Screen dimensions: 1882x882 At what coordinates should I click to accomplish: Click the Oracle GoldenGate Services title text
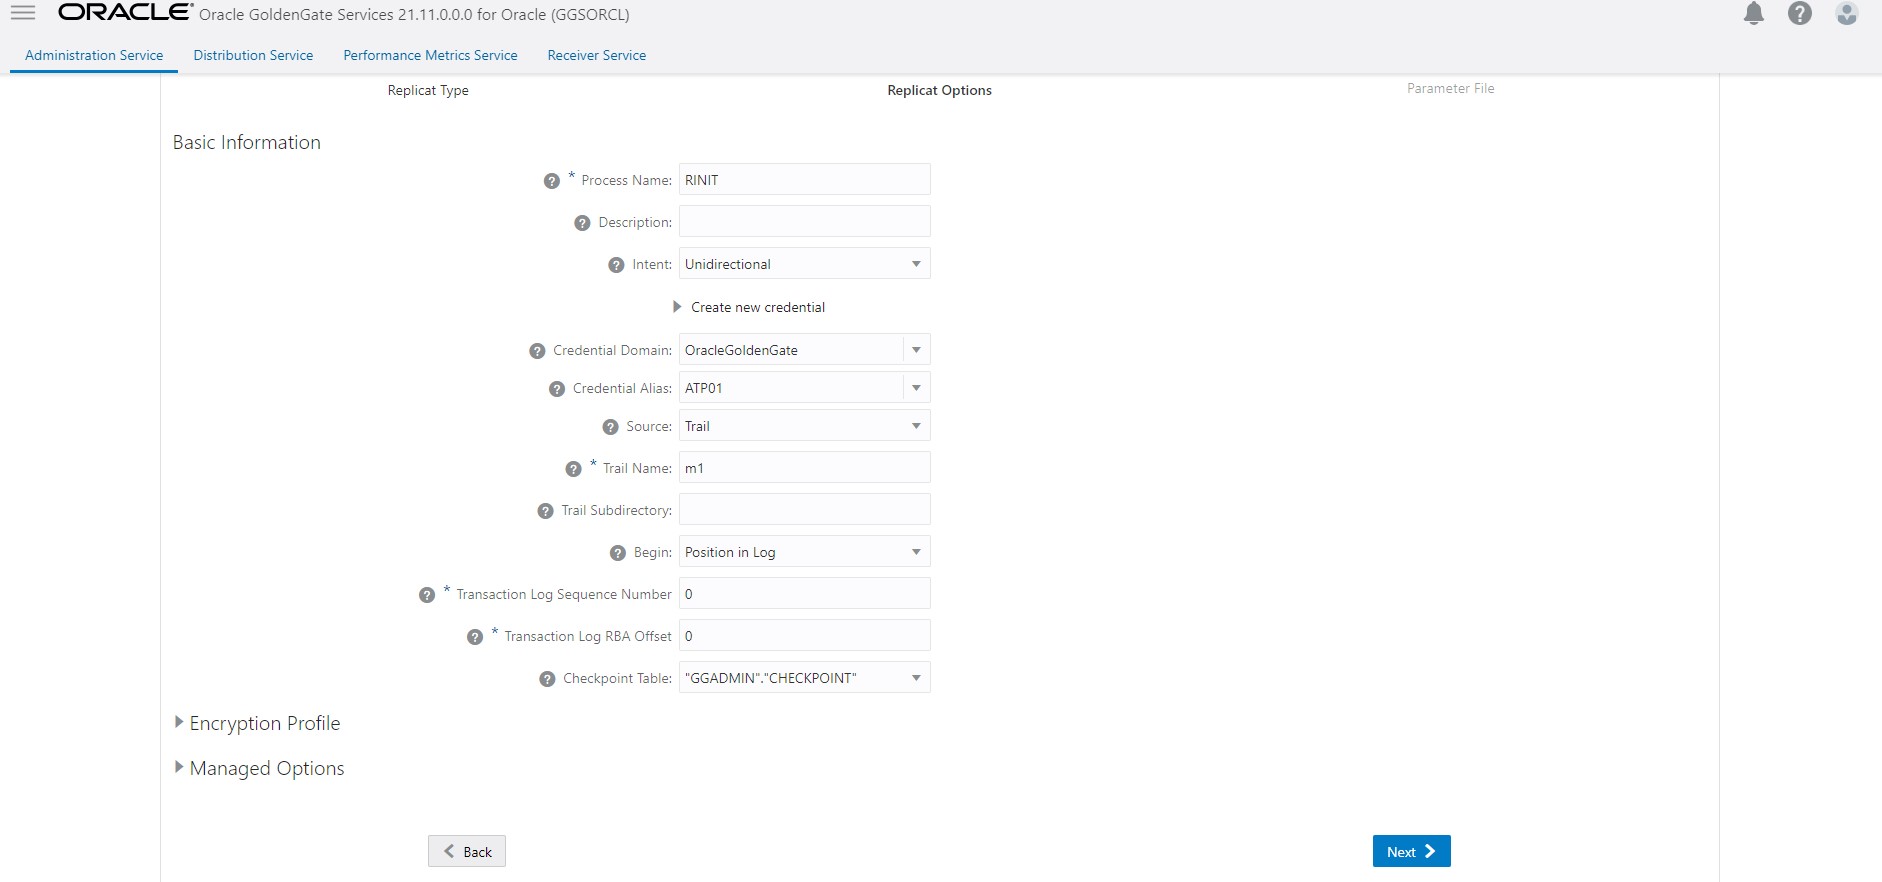(x=414, y=15)
